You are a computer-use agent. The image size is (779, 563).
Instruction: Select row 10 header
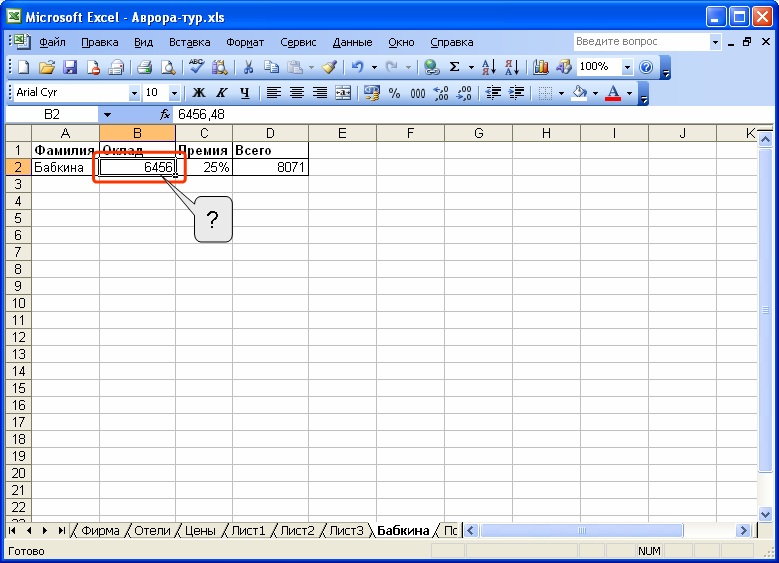18,303
